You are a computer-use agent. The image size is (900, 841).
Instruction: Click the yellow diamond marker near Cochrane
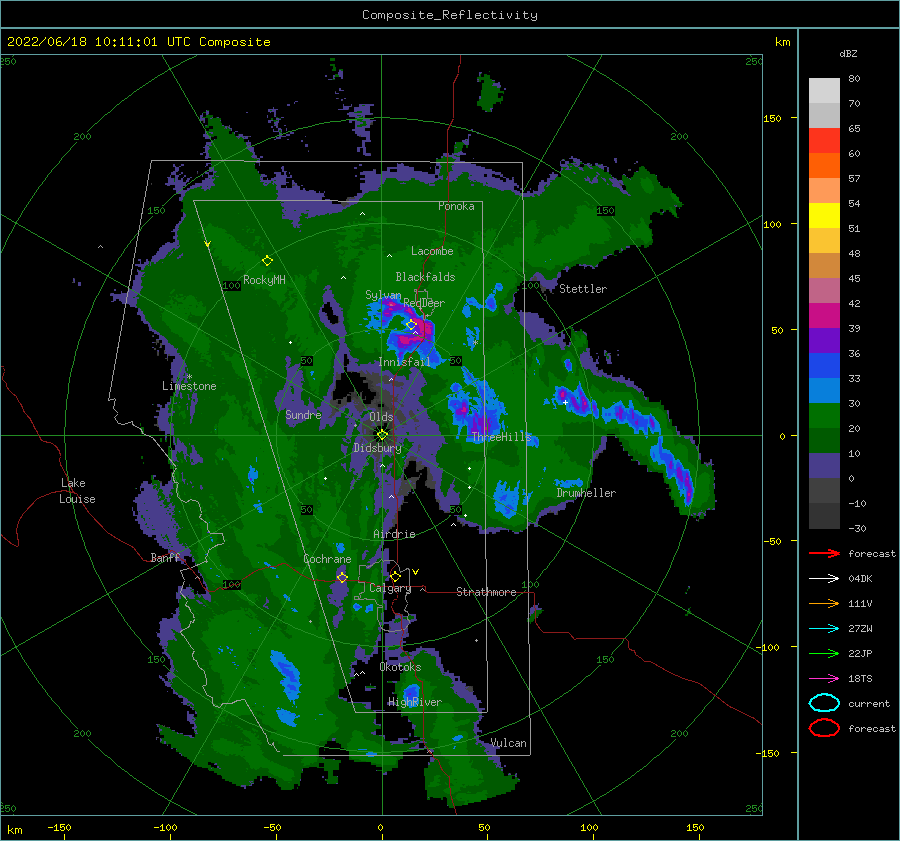[342, 577]
